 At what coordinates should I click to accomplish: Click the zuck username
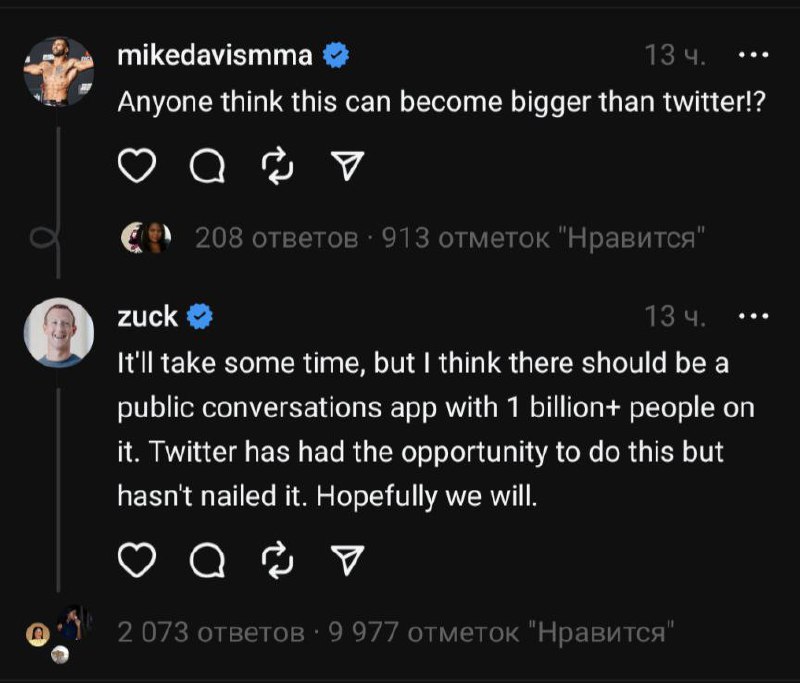tap(148, 317)
